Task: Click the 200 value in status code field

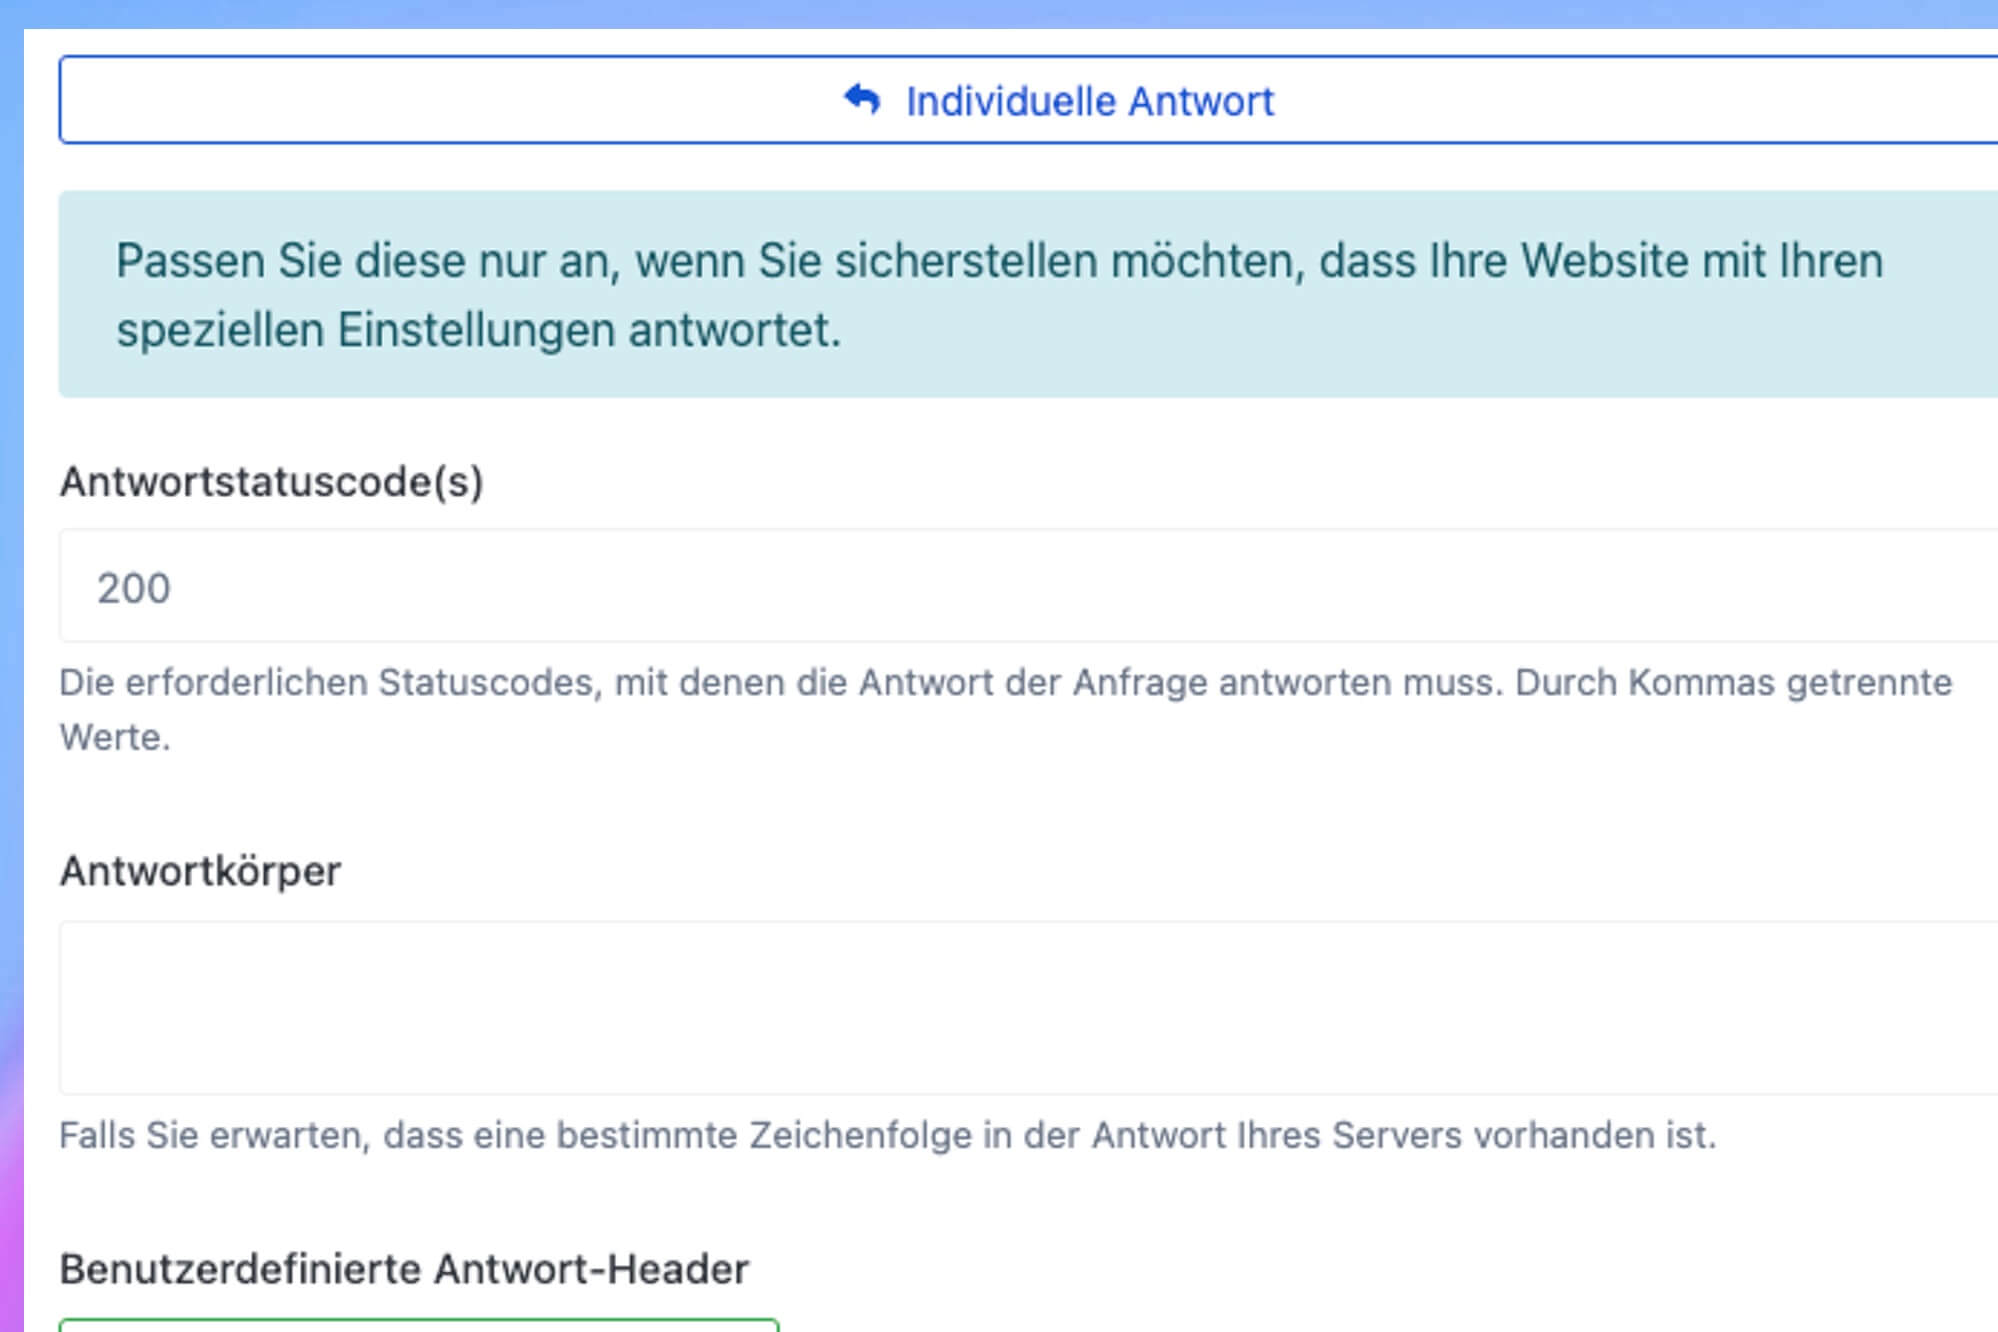Action: (134, 588)
